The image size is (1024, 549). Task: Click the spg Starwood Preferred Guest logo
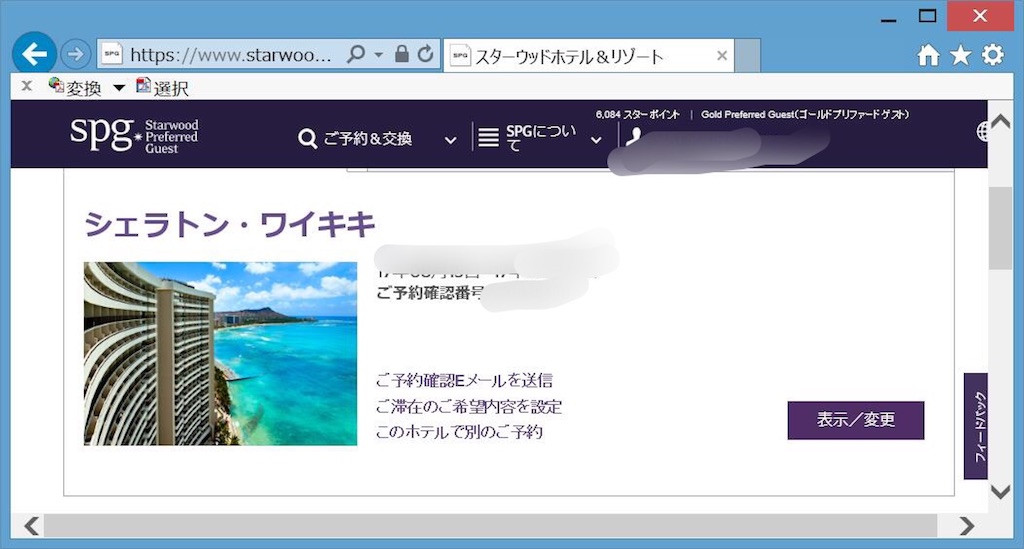pos(135,135)
